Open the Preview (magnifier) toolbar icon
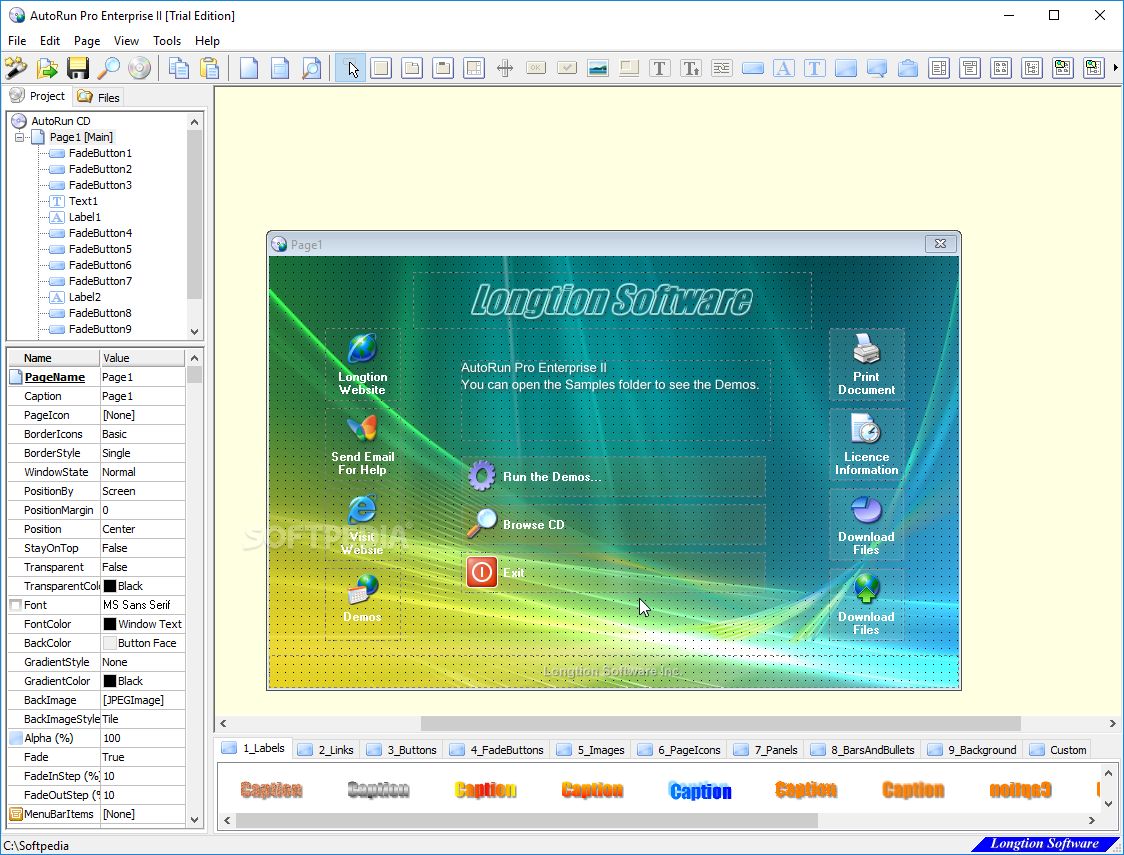 (x=109, y=67)
